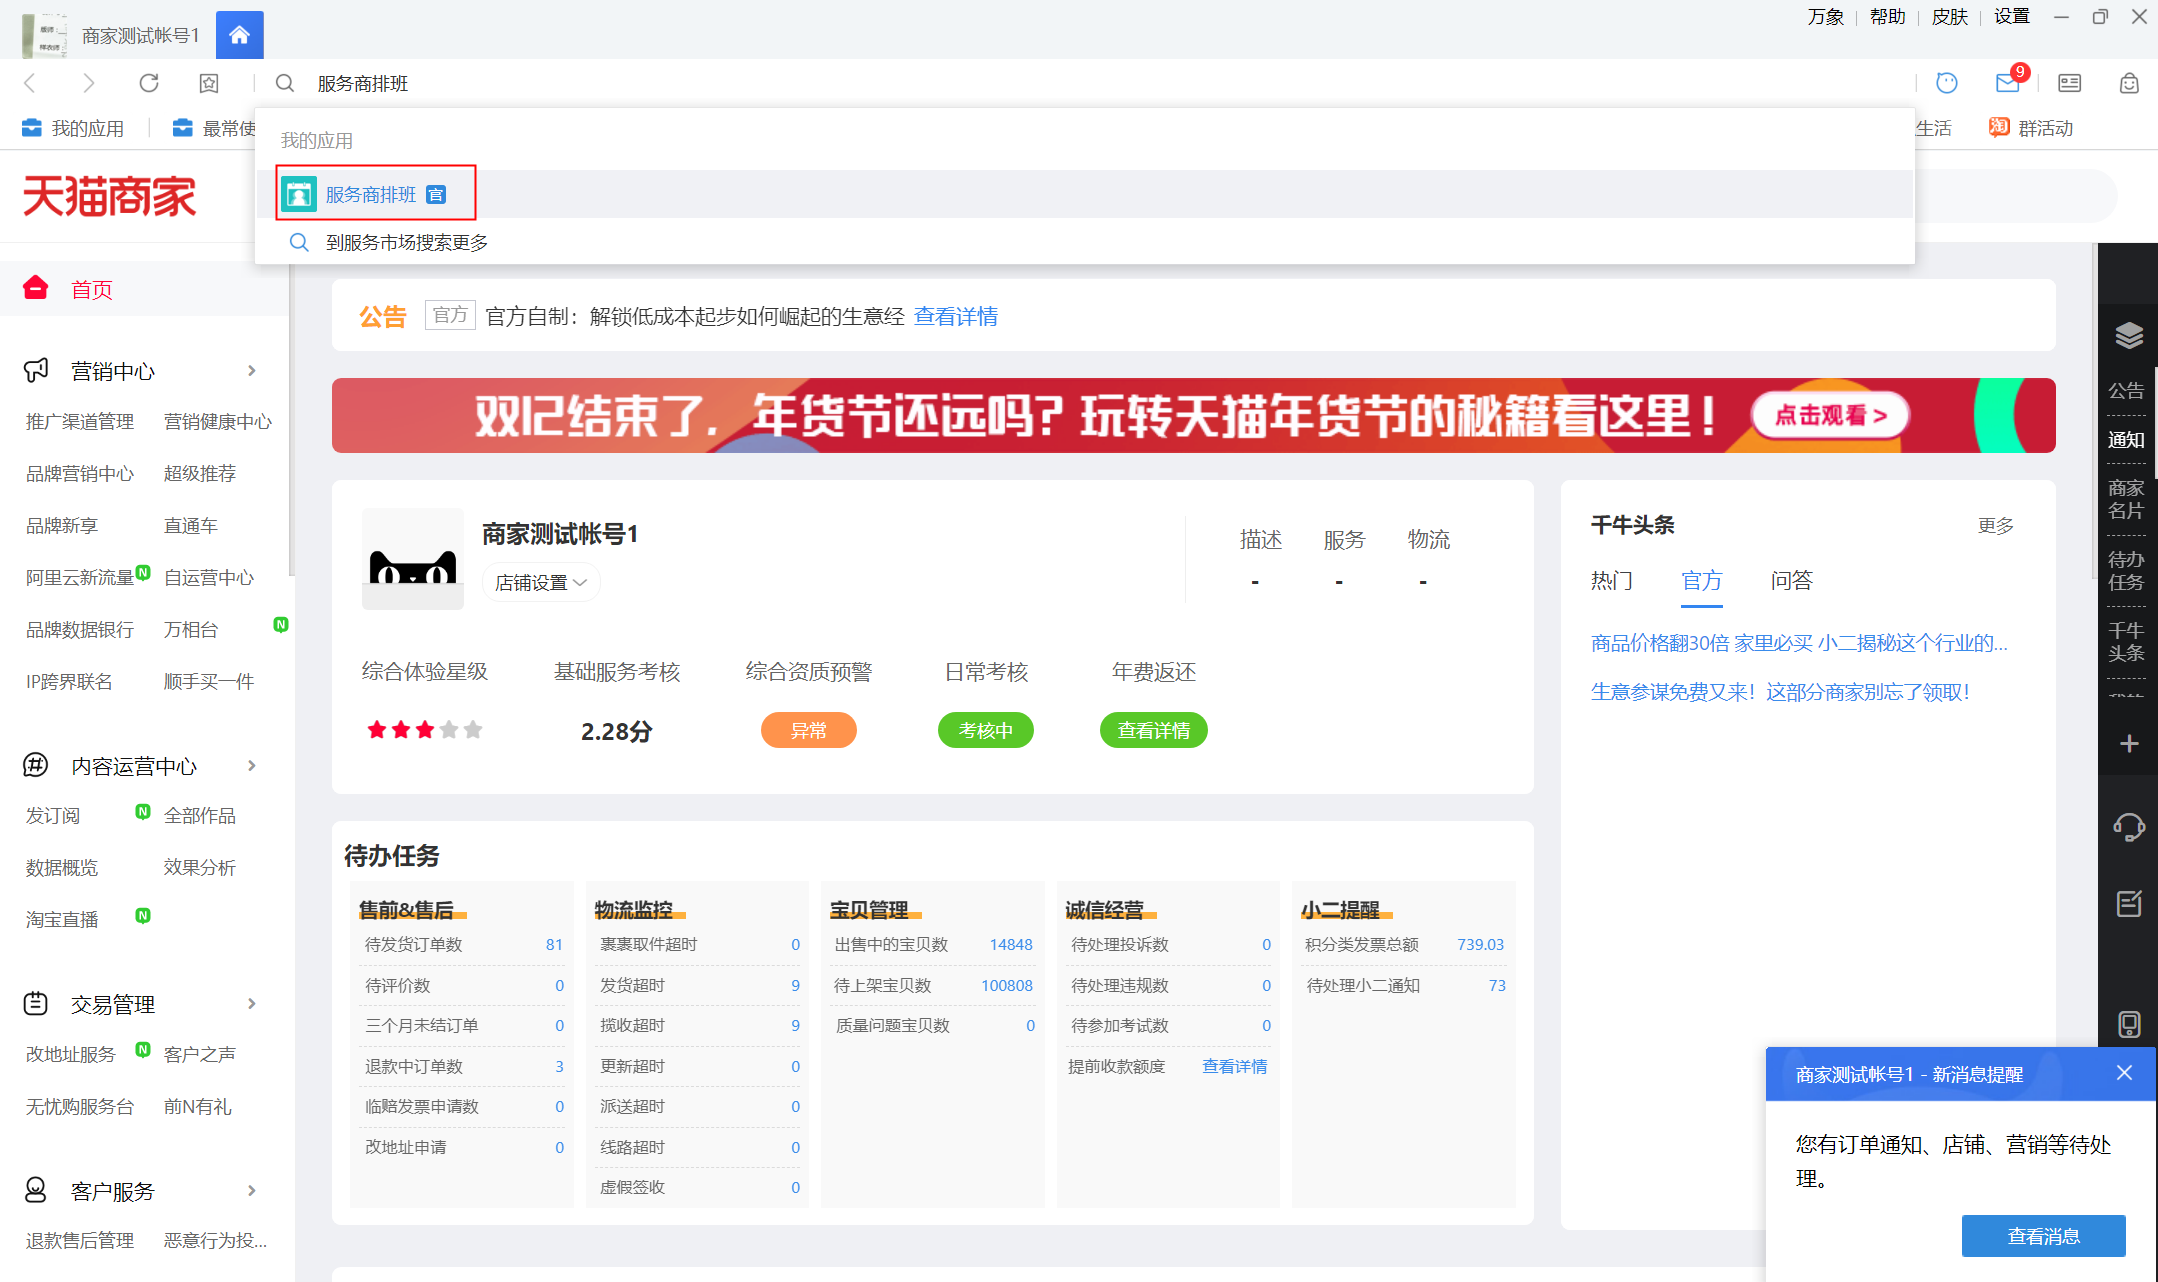Viewport: 2158px width, 1282px height.
Task: Click the plus icon in right sidebar
Action: tap(2128, 744)
